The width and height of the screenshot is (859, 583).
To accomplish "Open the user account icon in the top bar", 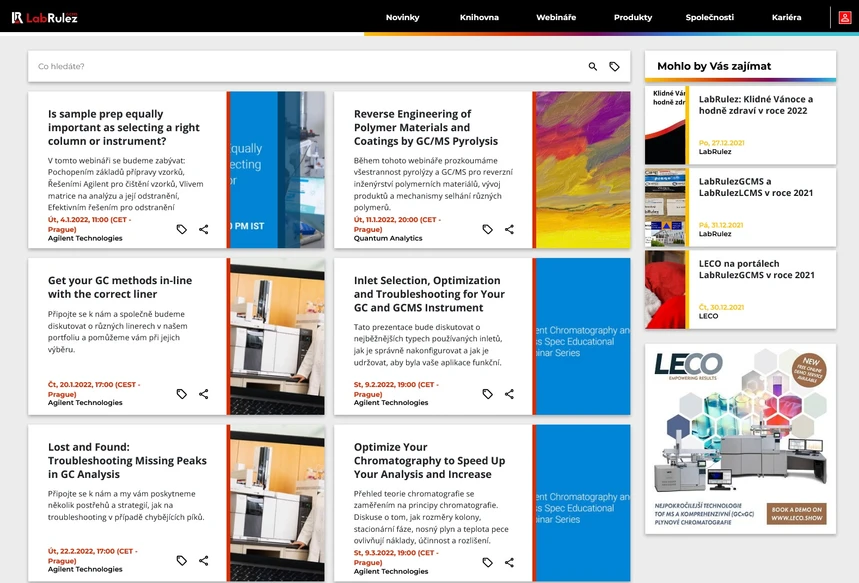I will tap(845, 17).
